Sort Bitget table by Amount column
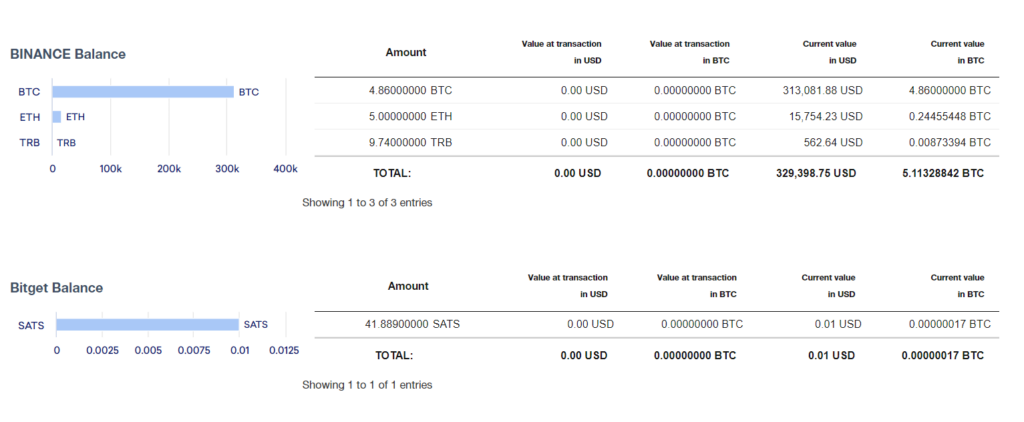Image resolution: width=1024 pixels, height=422 pixels. (x=408, y=286)
